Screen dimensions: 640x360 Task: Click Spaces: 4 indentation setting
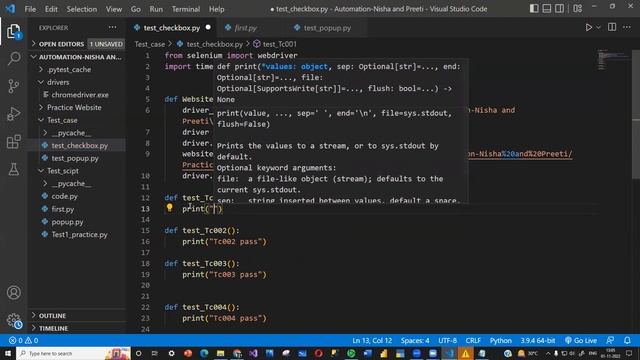pyautogui.click(x=415, y=340)
